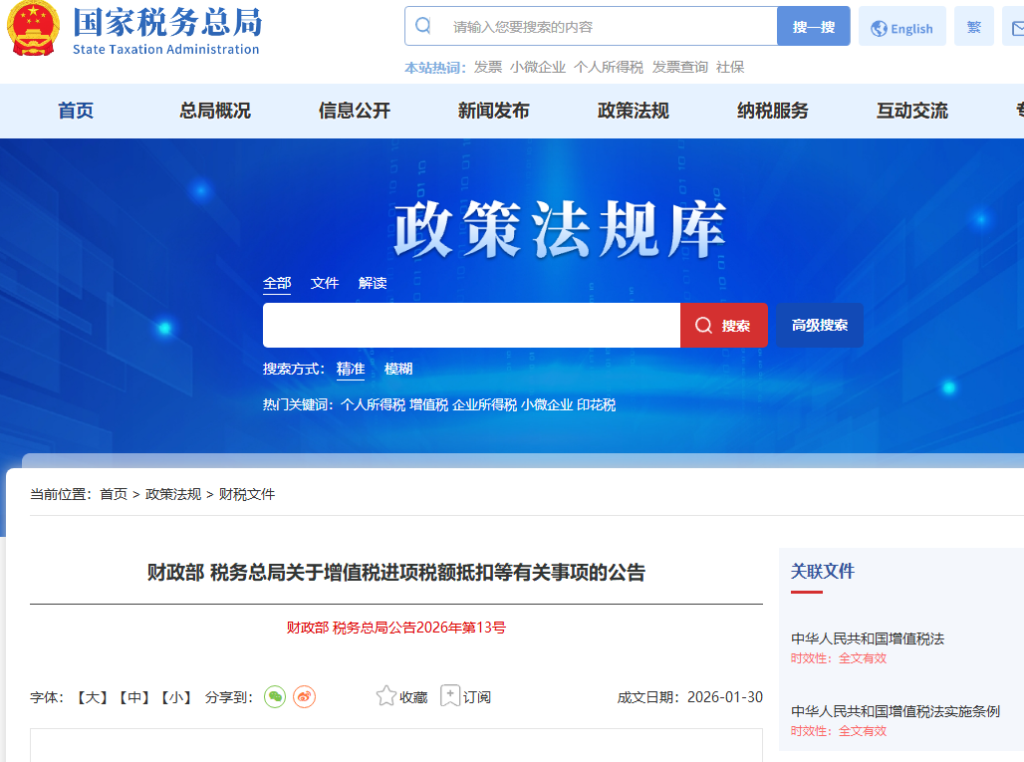The image size is (1024, 762).
Task: Click the star 收藏 favorite icon
Action: (x=387, y=696)
